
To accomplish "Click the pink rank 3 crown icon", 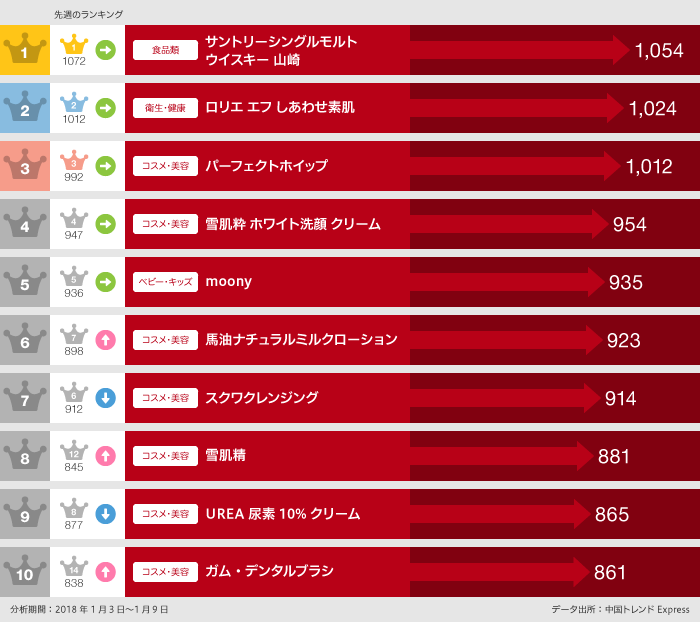I will 25,165.
